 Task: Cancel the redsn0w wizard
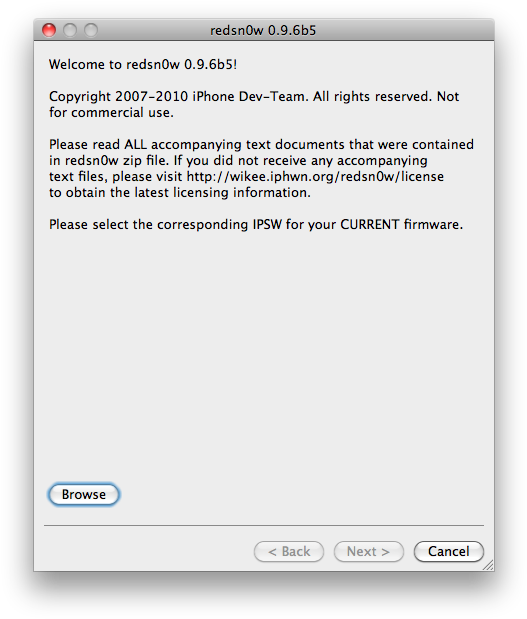pyautogui.click(x=448, y=551)
